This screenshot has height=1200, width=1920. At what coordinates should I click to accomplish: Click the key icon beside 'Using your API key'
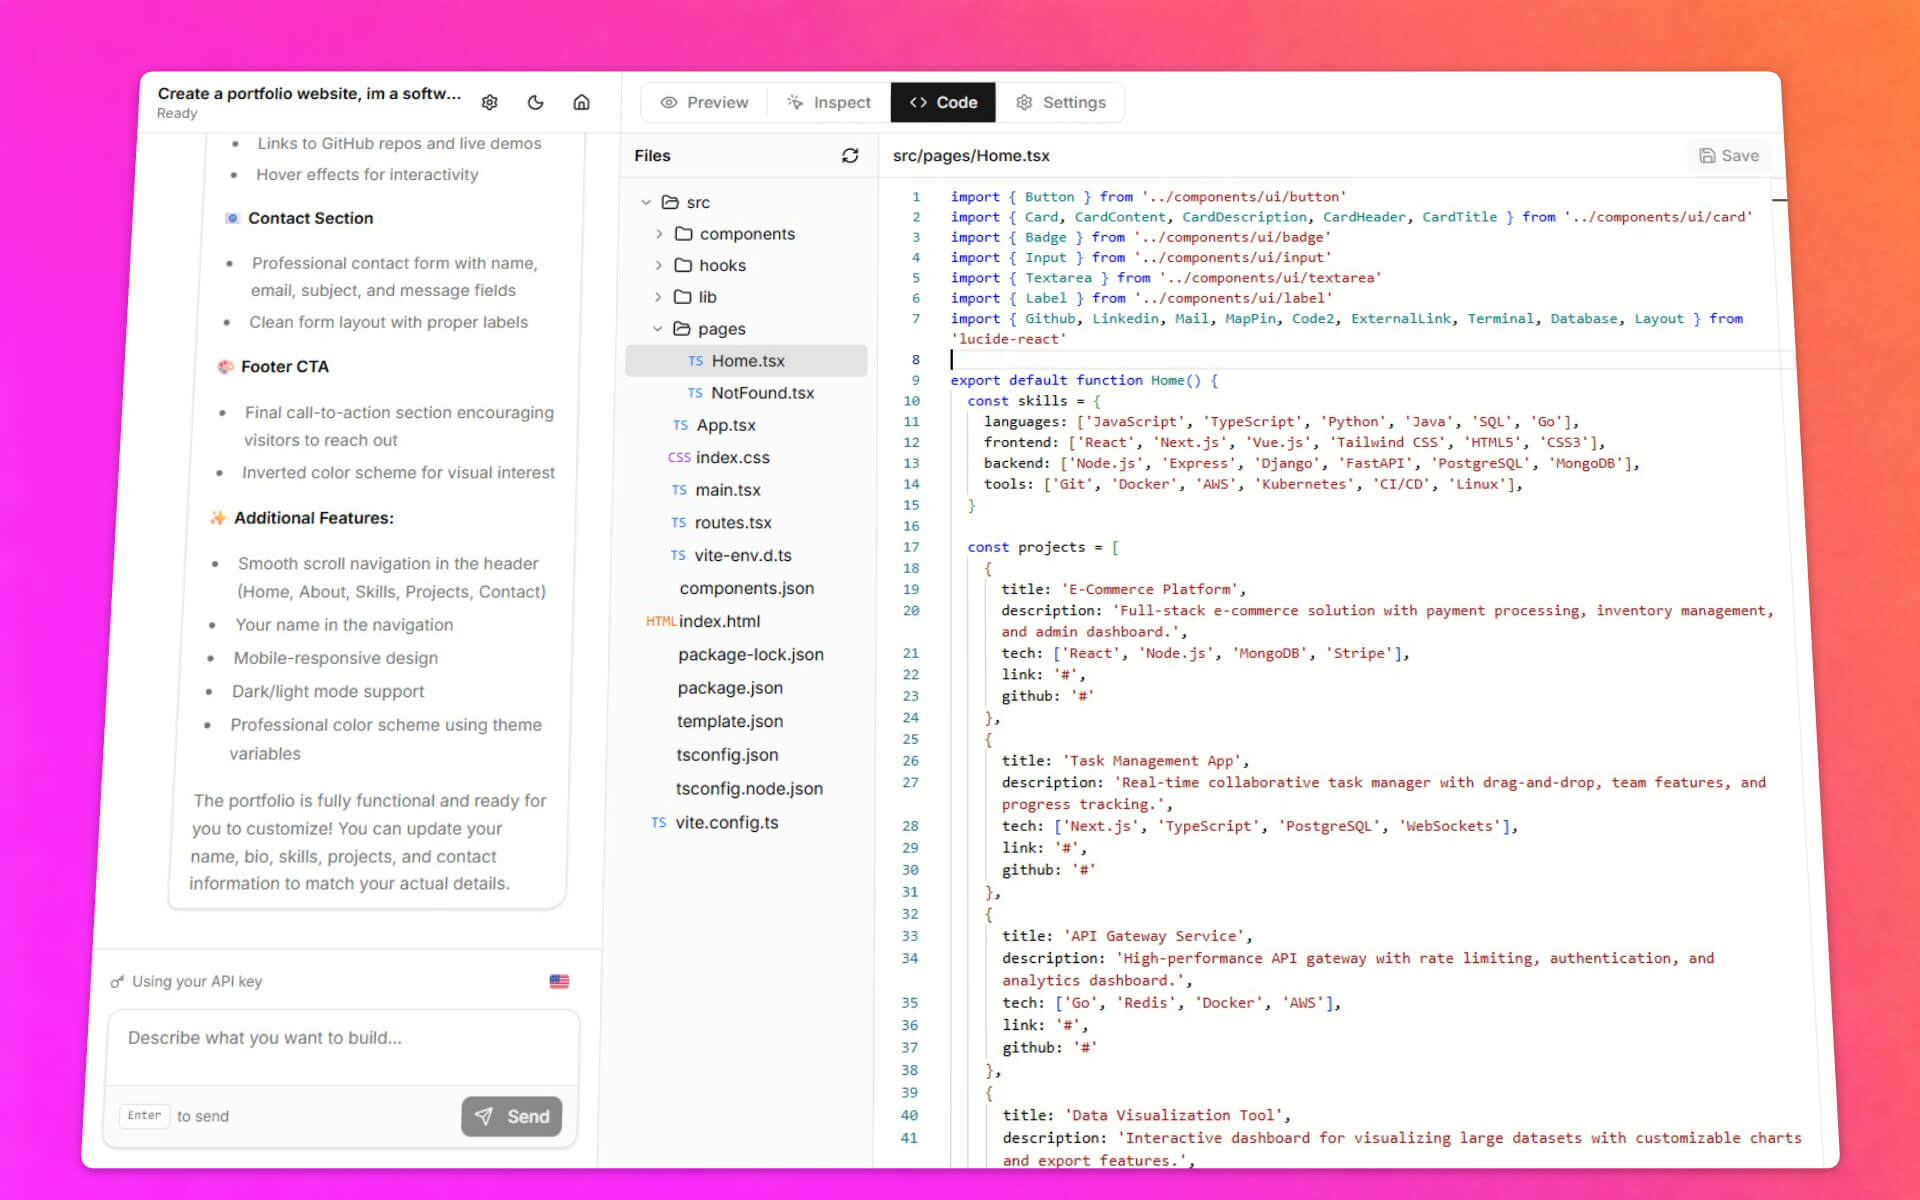click(117, 981)
